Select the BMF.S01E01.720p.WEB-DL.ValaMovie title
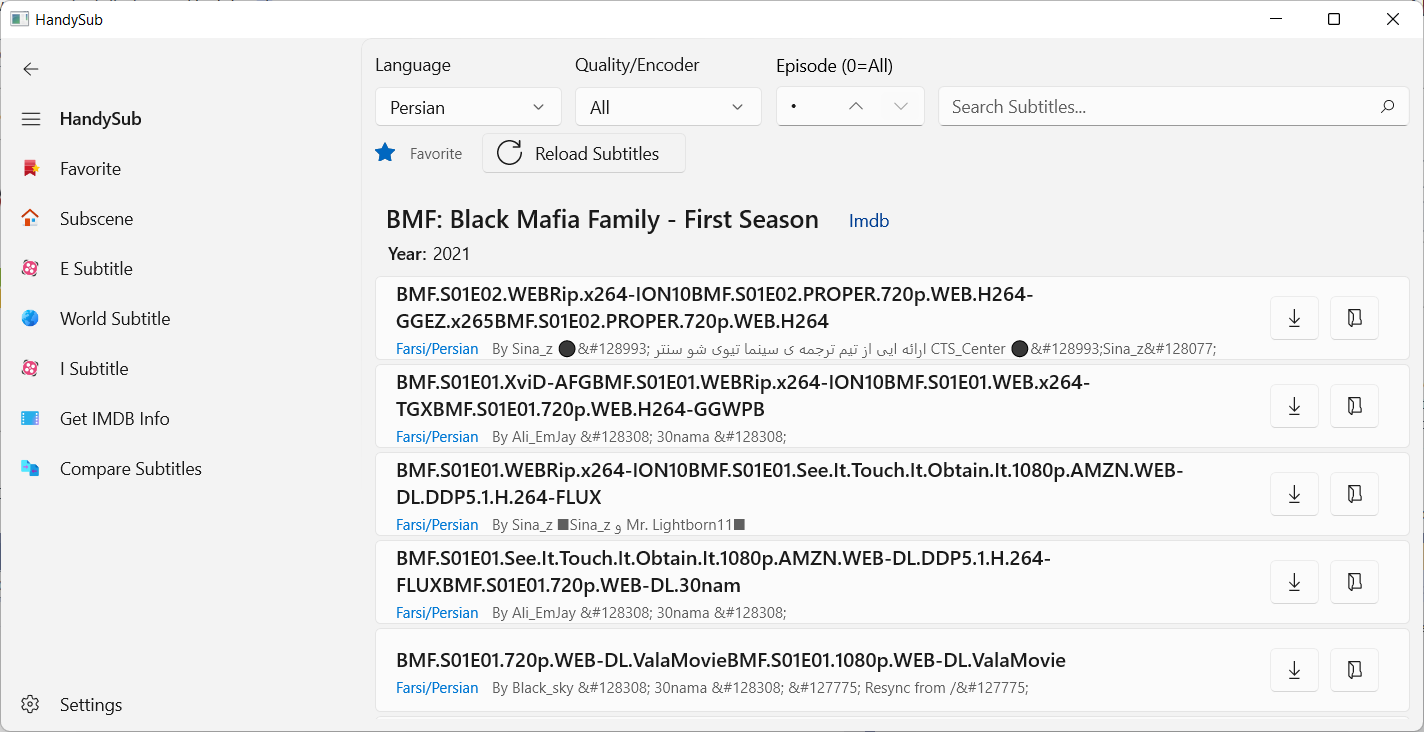Image resolution: width=1424 pixels, height=732 pixels. pos(731,660)
